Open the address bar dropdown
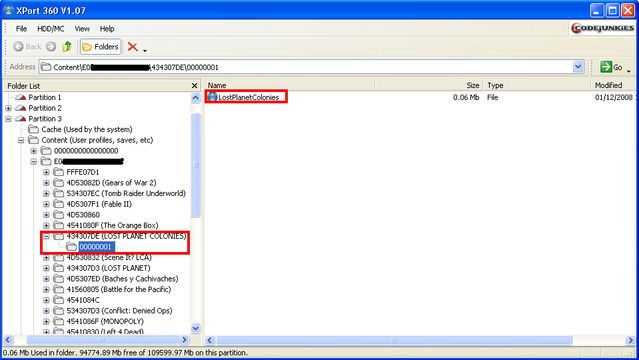639x360 pixels. pos(578,67)
